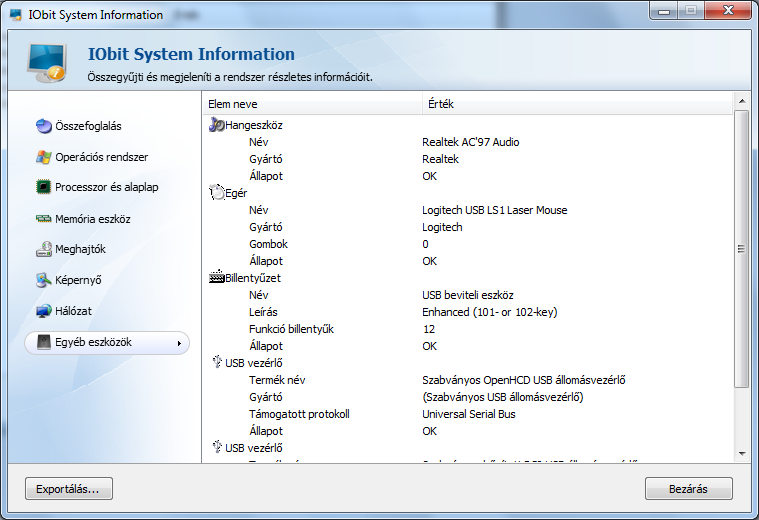Open the Operációs rendszer section
This screenshot has height=520, width=759.
pos(102,157)
